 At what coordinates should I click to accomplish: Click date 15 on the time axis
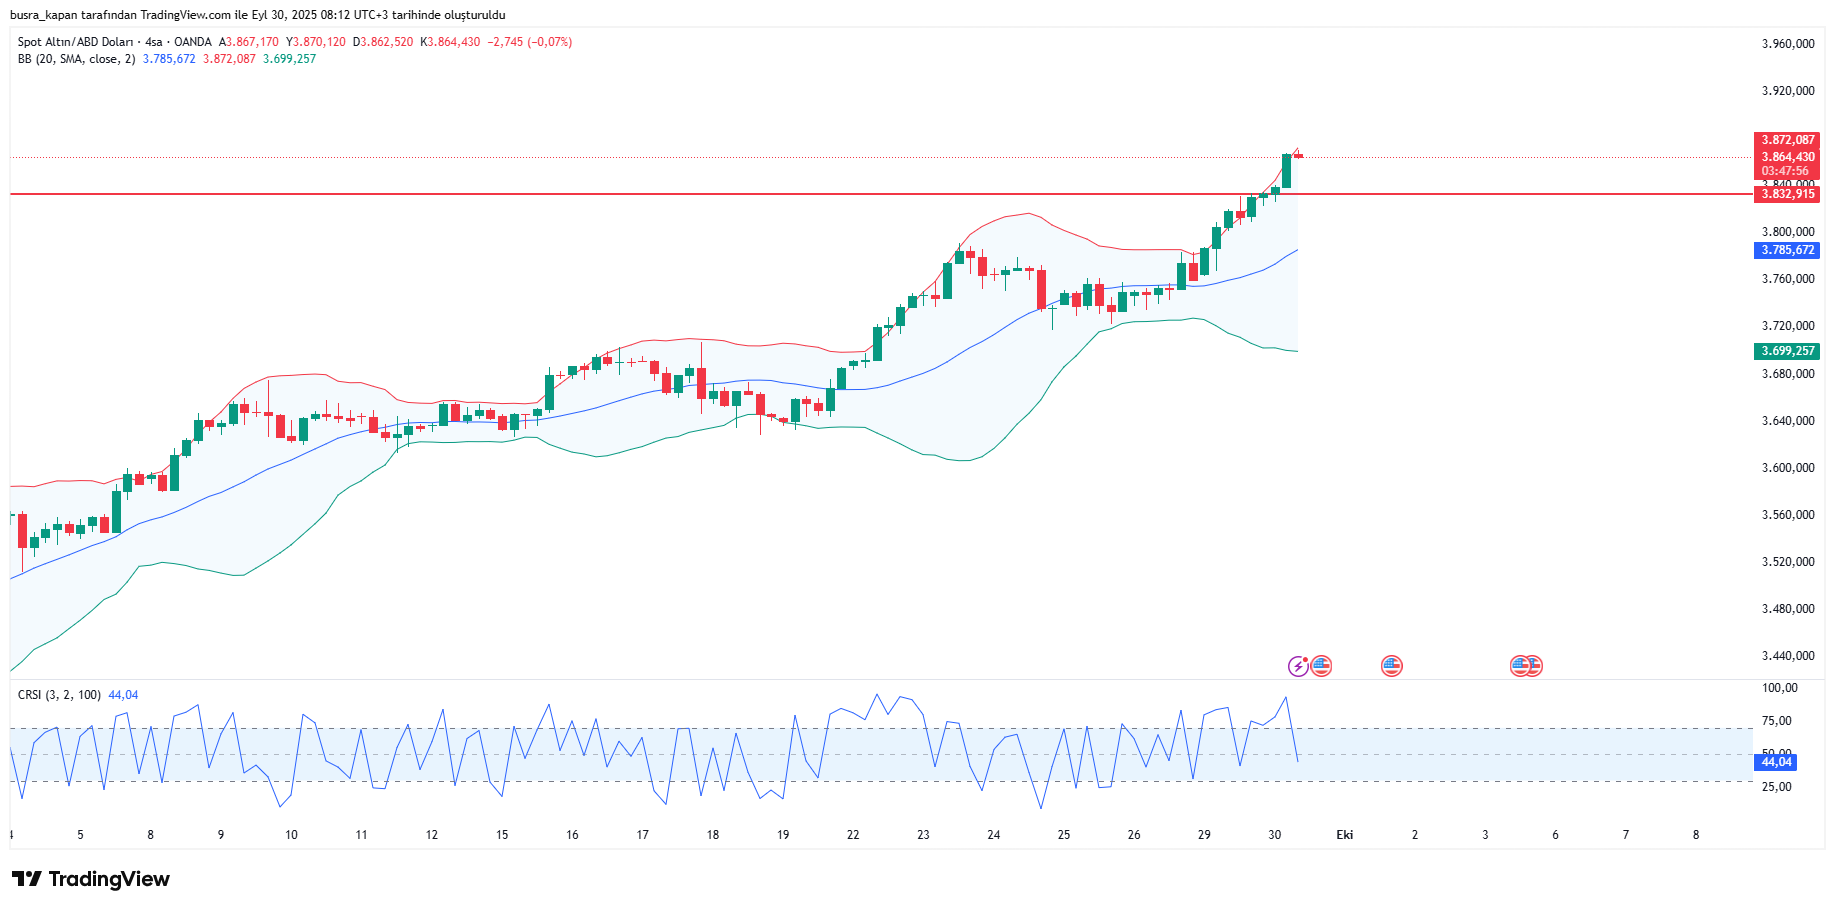[x=502, y=835]
